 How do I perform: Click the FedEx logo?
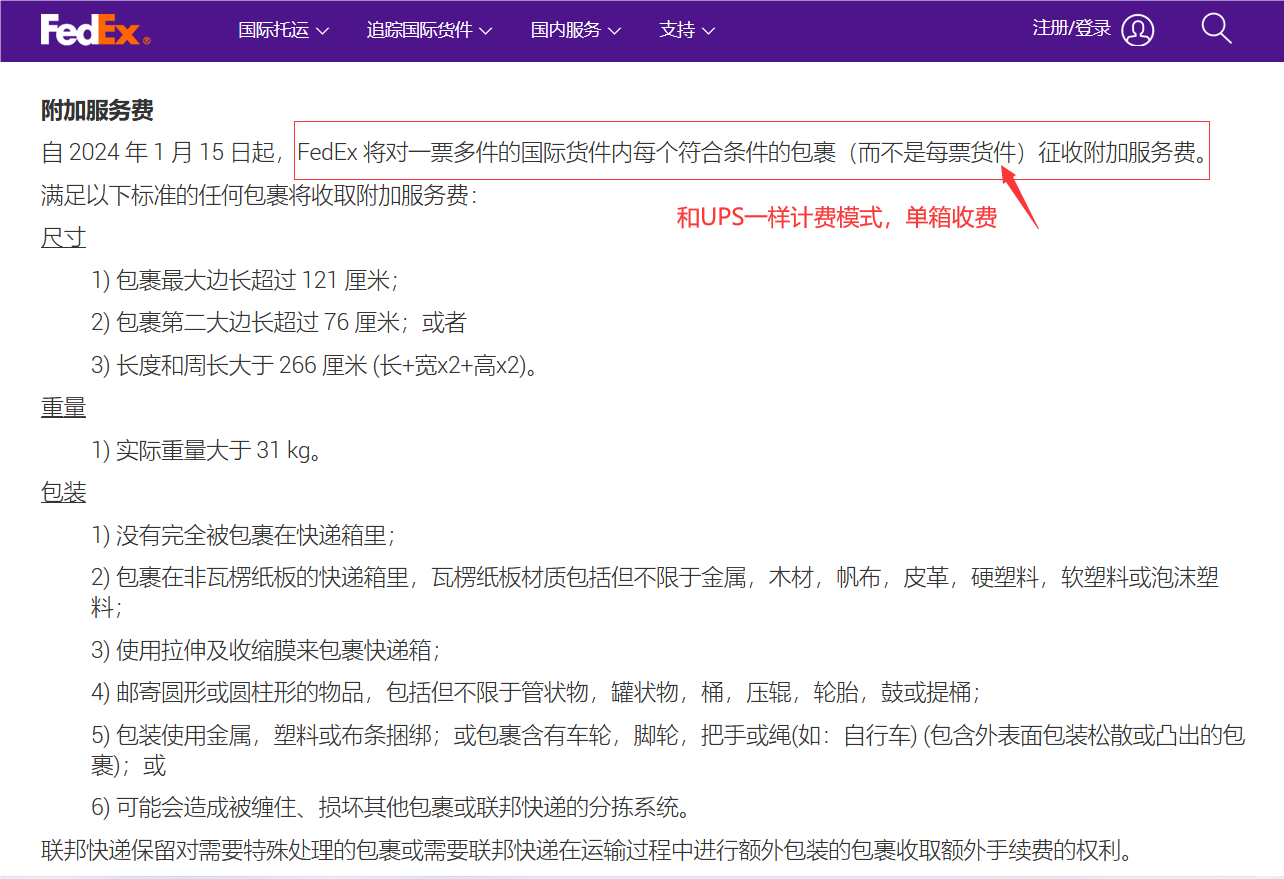coord(95,30)
